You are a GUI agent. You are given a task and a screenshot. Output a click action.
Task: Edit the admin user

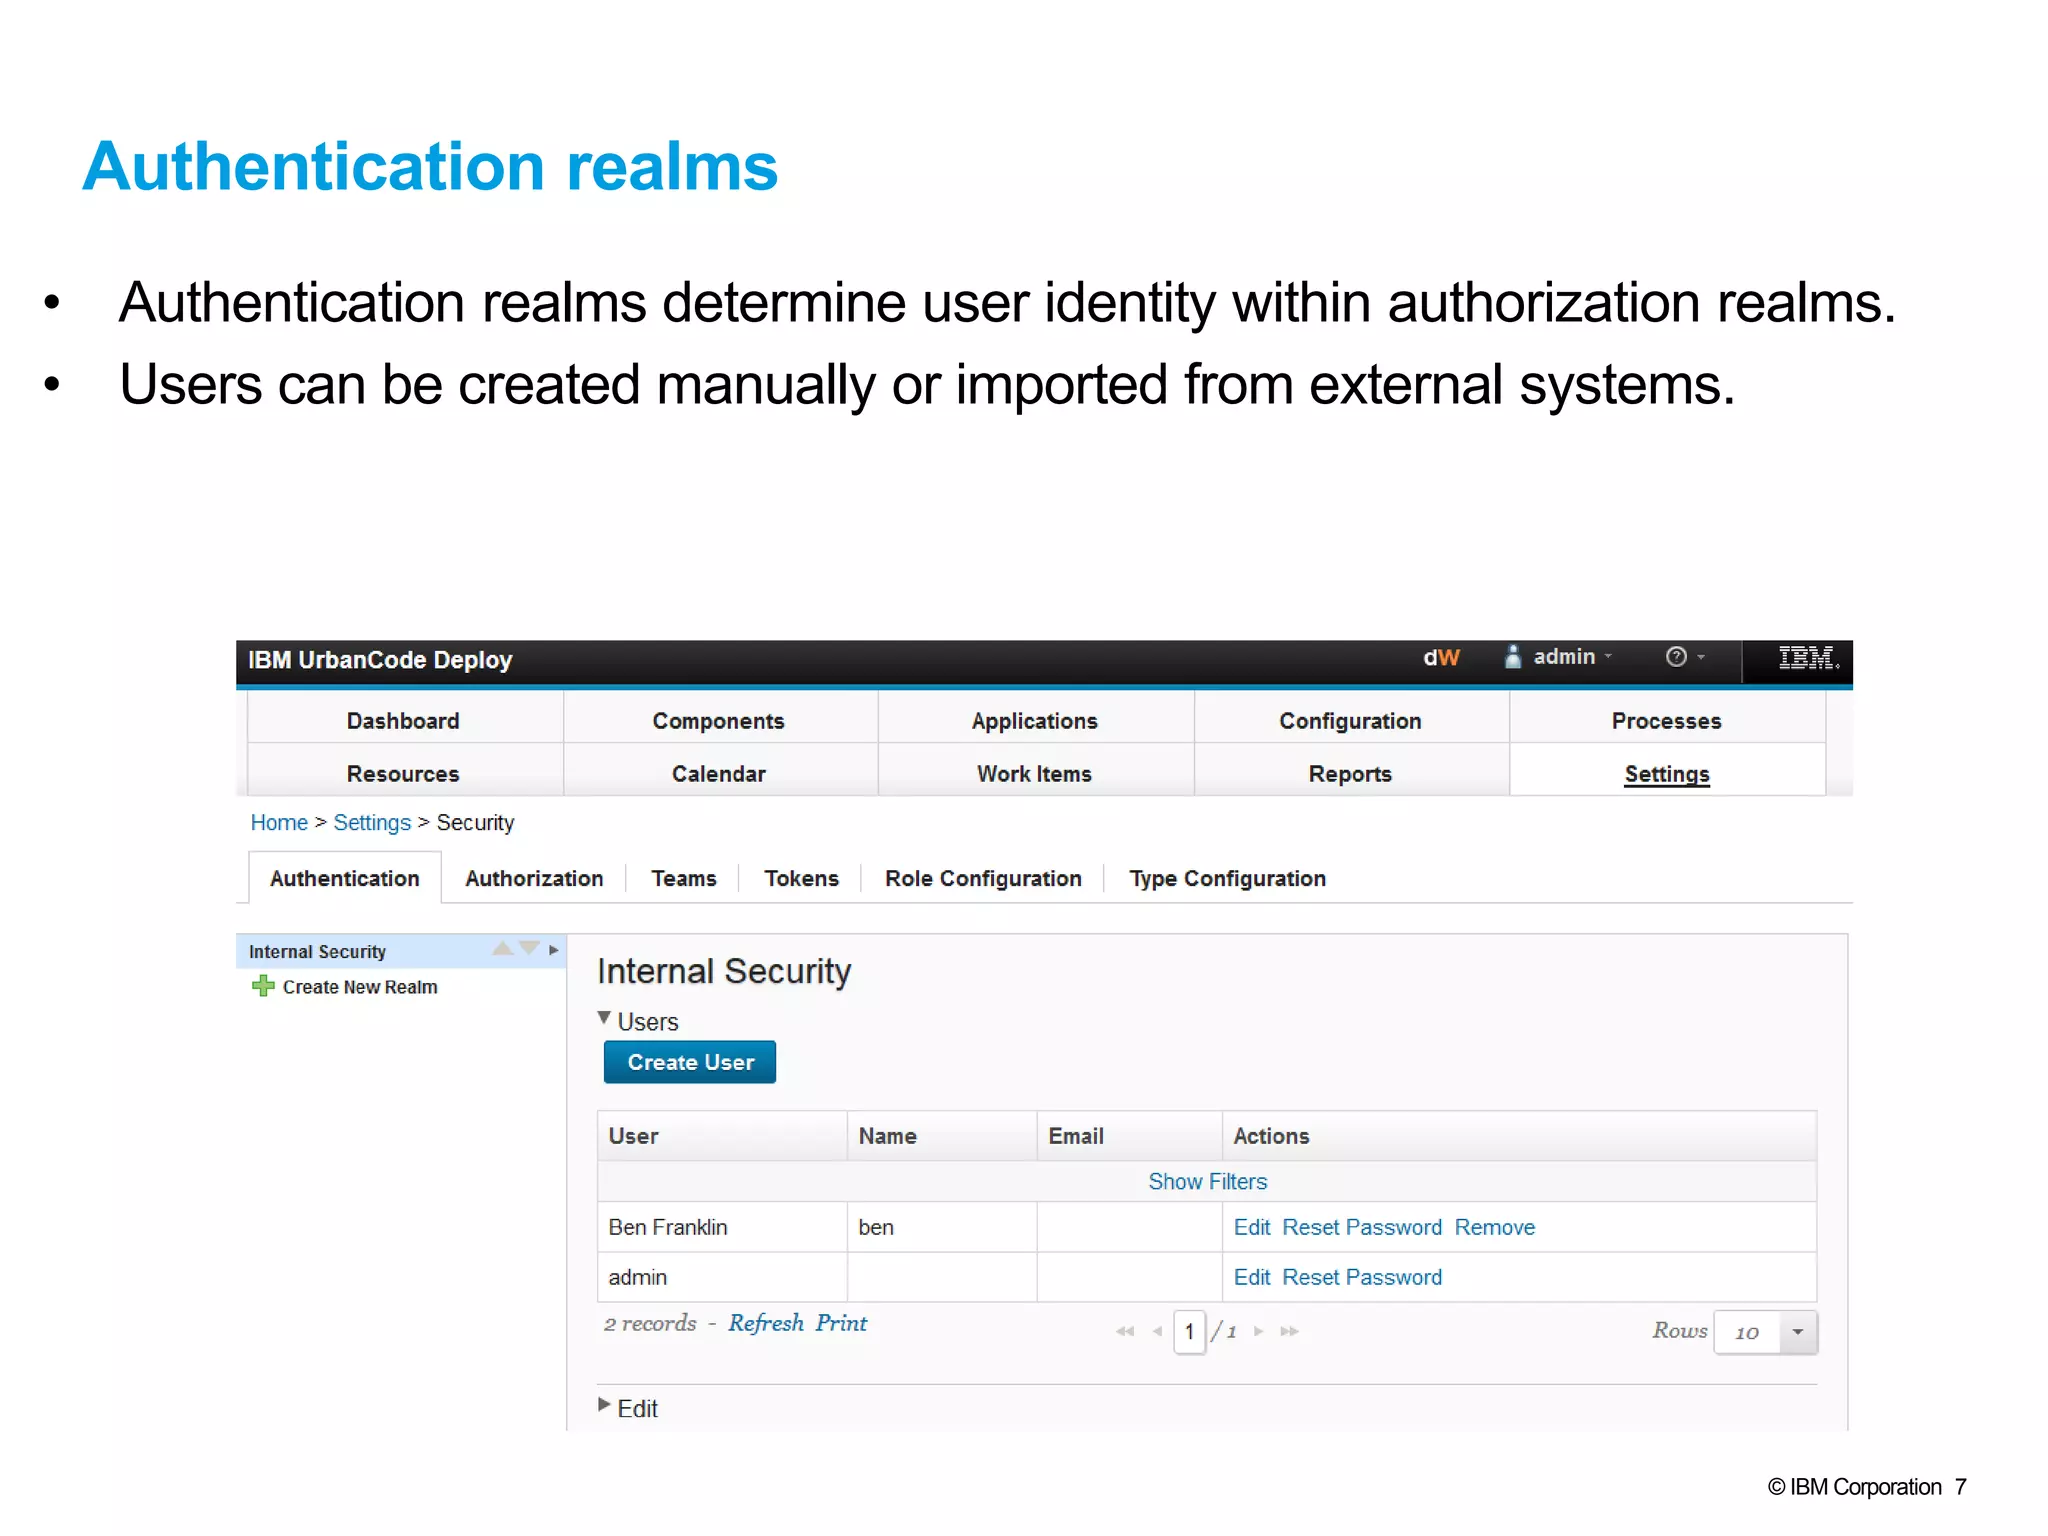[x=1252, y=1277]
